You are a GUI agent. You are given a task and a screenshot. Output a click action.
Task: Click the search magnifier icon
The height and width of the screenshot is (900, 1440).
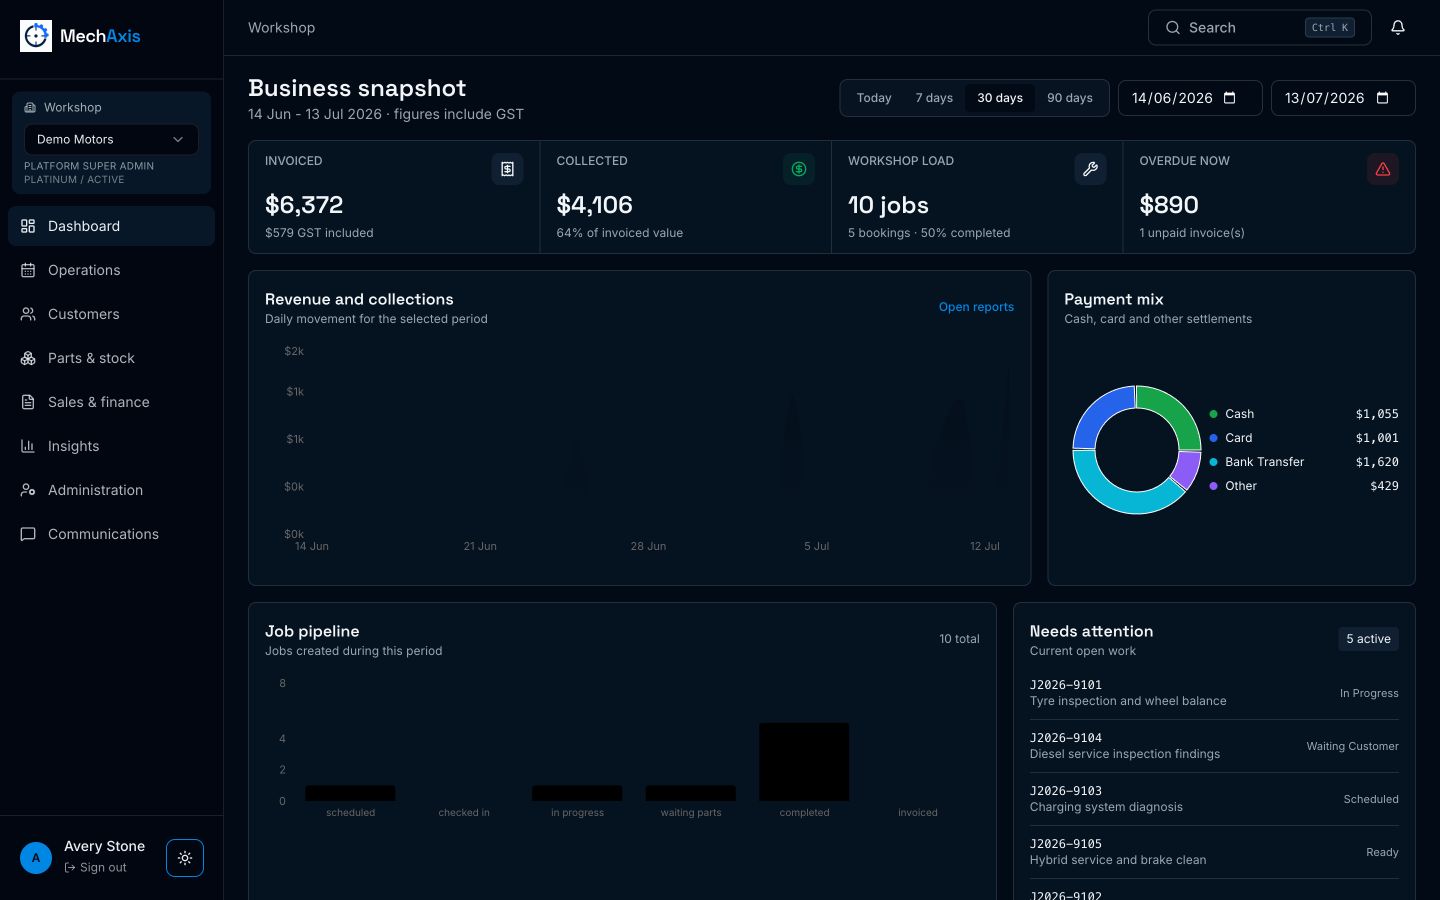[x=1173, y=28]
